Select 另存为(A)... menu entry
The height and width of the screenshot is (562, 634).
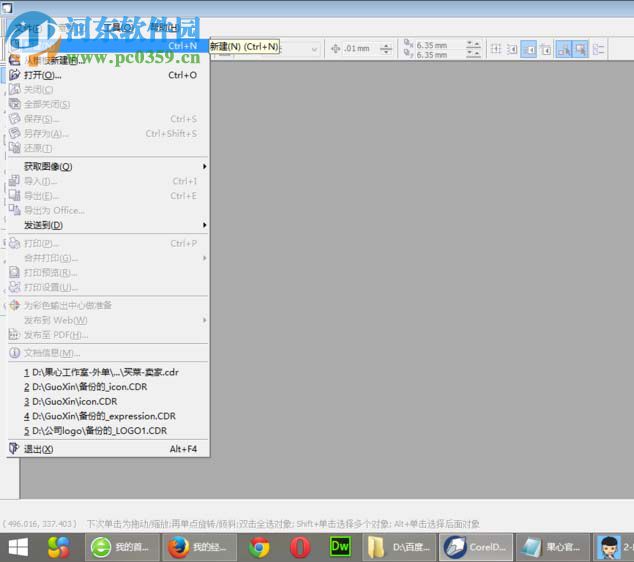[108, 133]
